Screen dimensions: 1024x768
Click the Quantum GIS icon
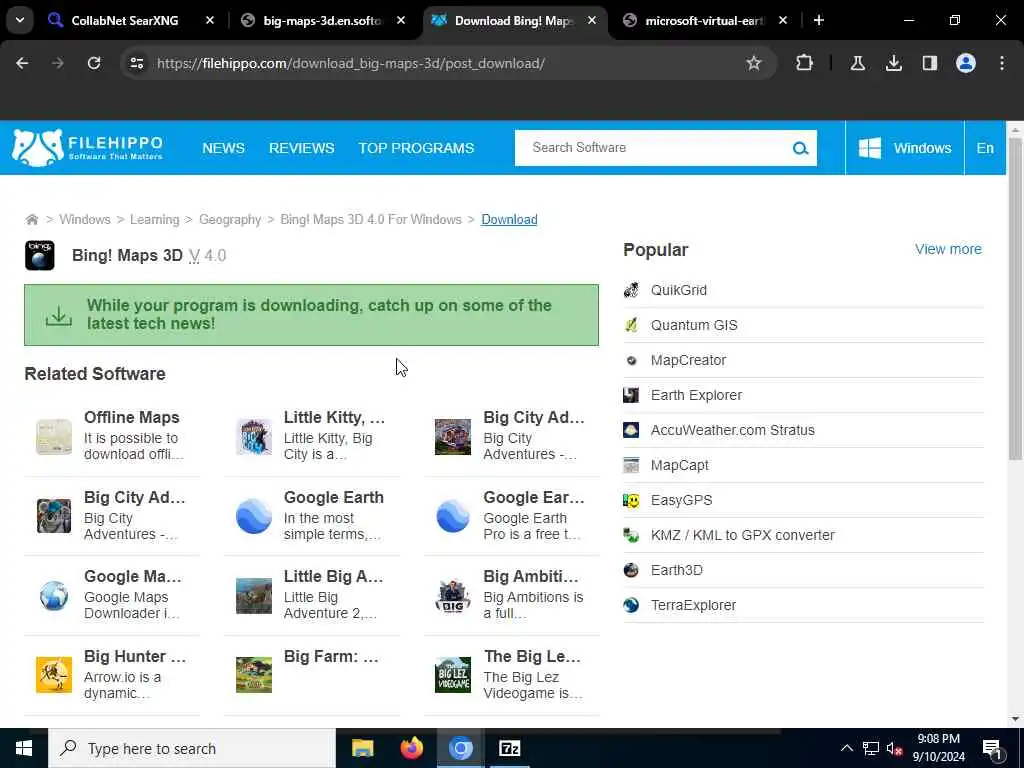click(x=631, y=325)
